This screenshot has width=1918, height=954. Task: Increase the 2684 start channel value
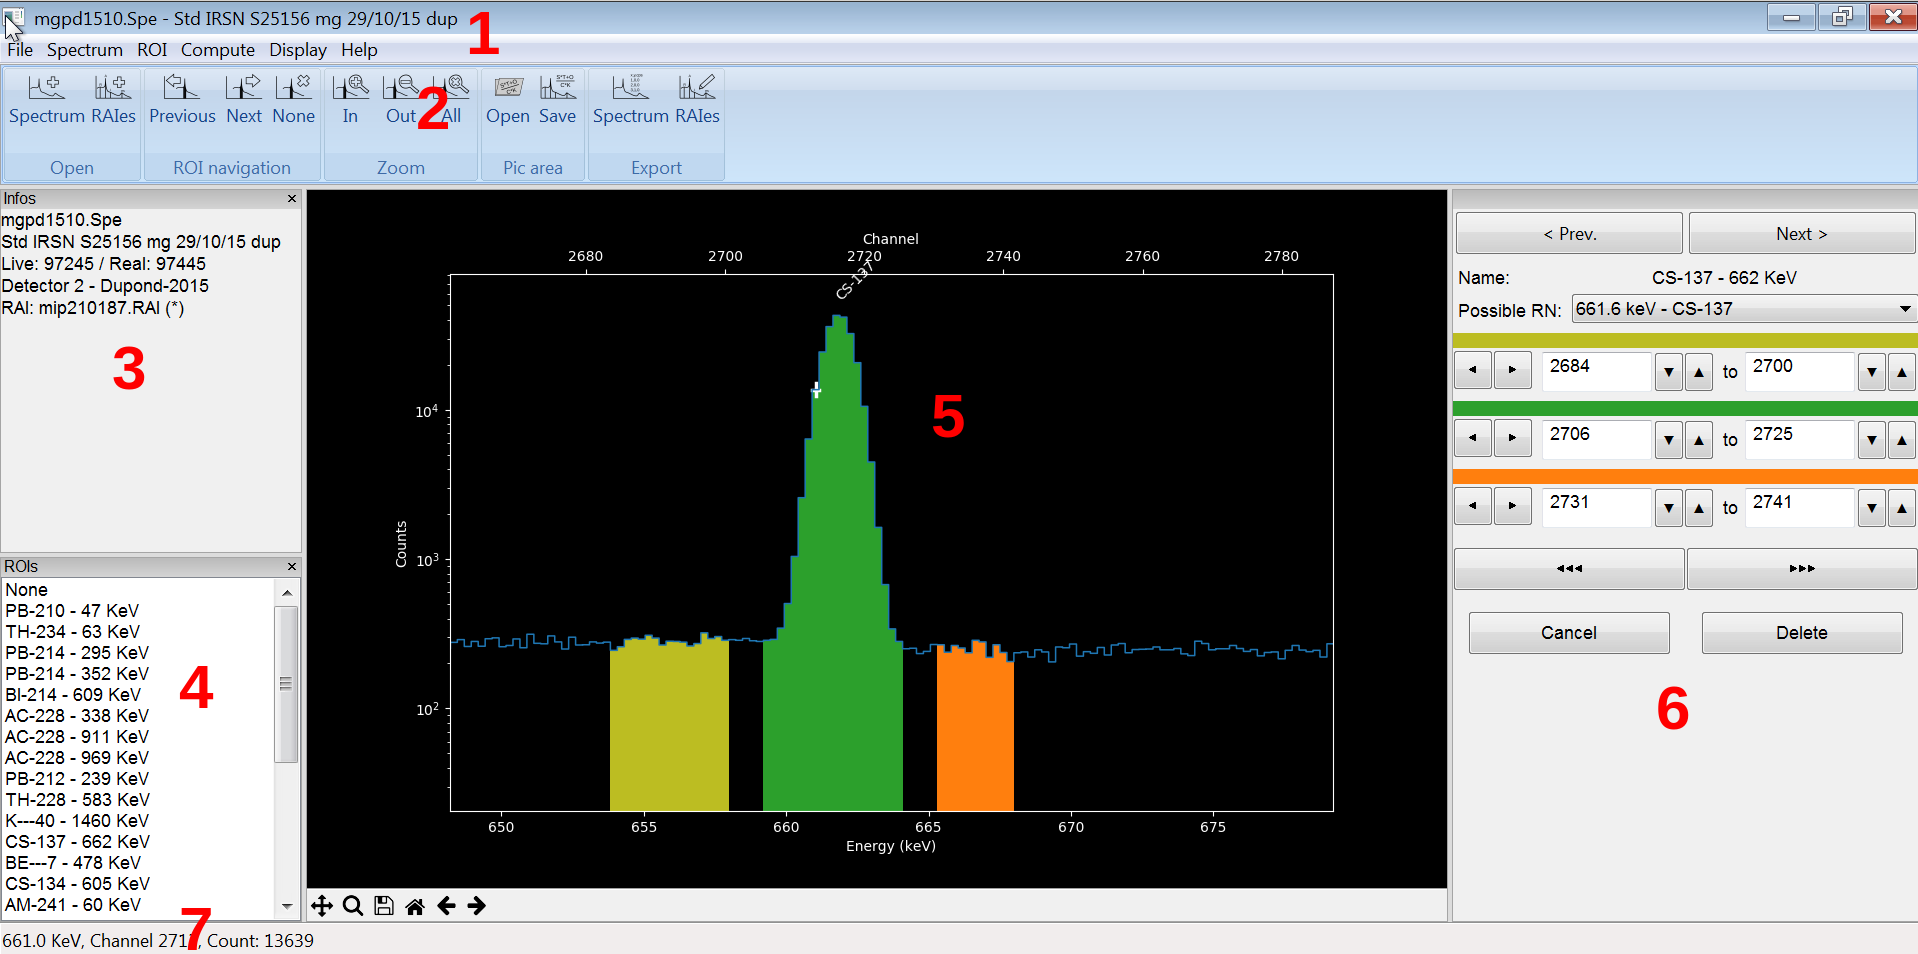[1698, 371]
